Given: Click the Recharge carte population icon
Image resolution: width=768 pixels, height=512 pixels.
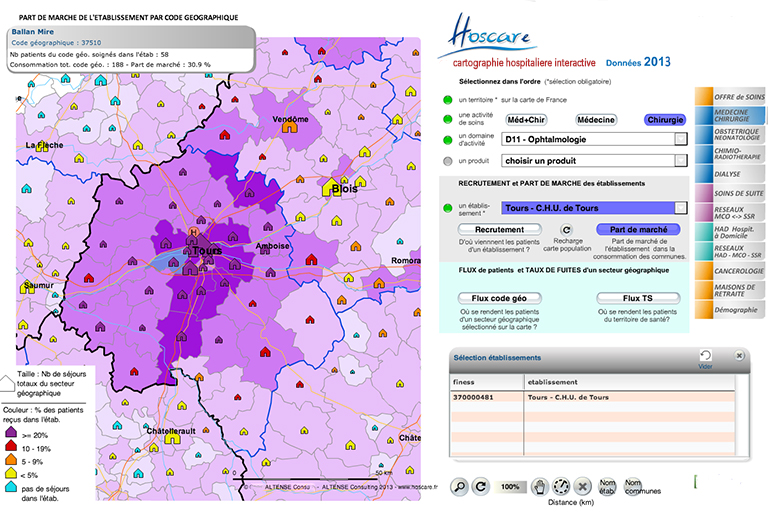Looking at the screenshot, I should pos(566,230).
